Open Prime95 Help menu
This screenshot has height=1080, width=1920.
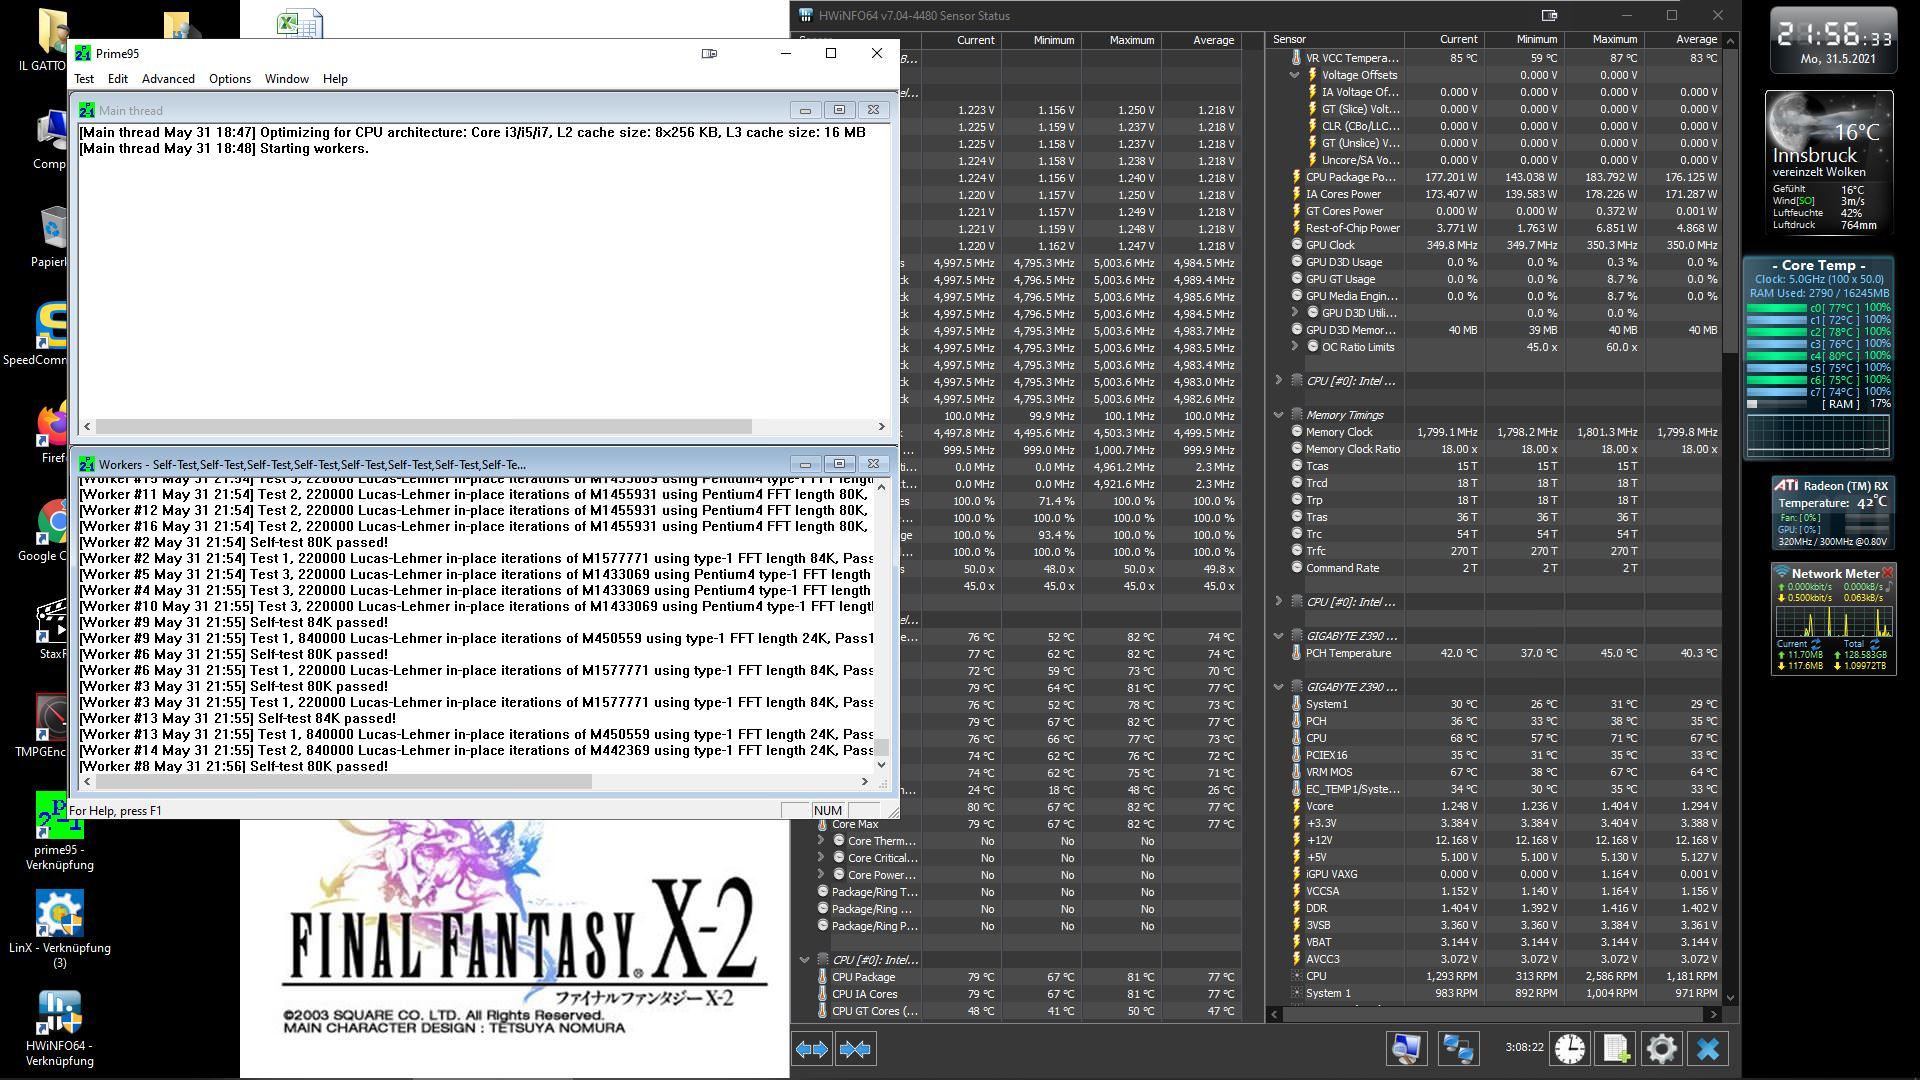point(335,79)
